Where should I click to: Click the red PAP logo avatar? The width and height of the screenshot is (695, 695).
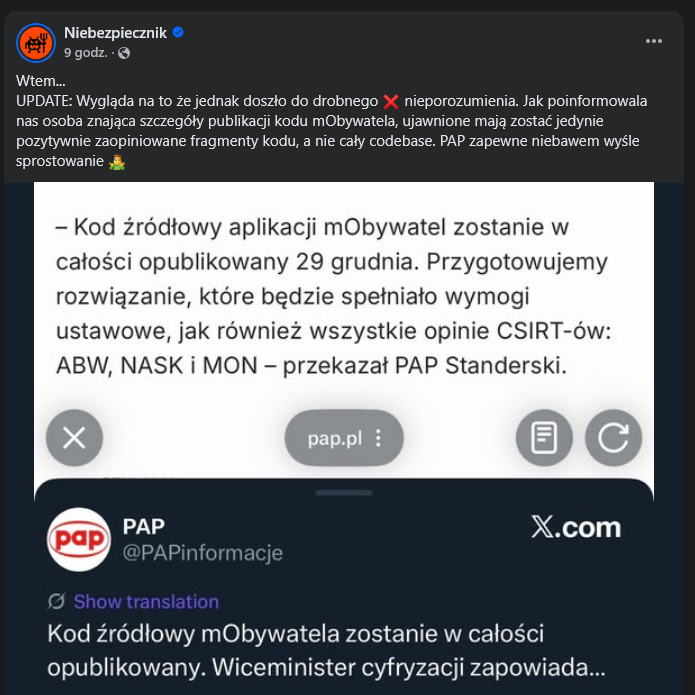pos(79,539)
